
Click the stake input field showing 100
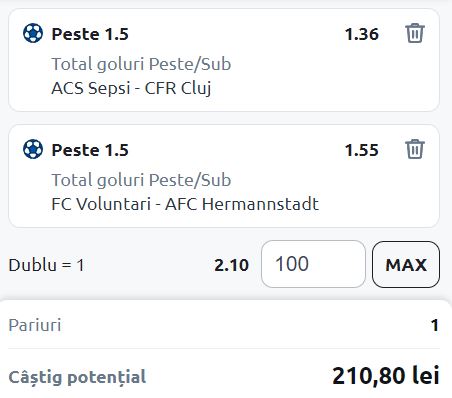pyautogui.click(x=313, y=264)
